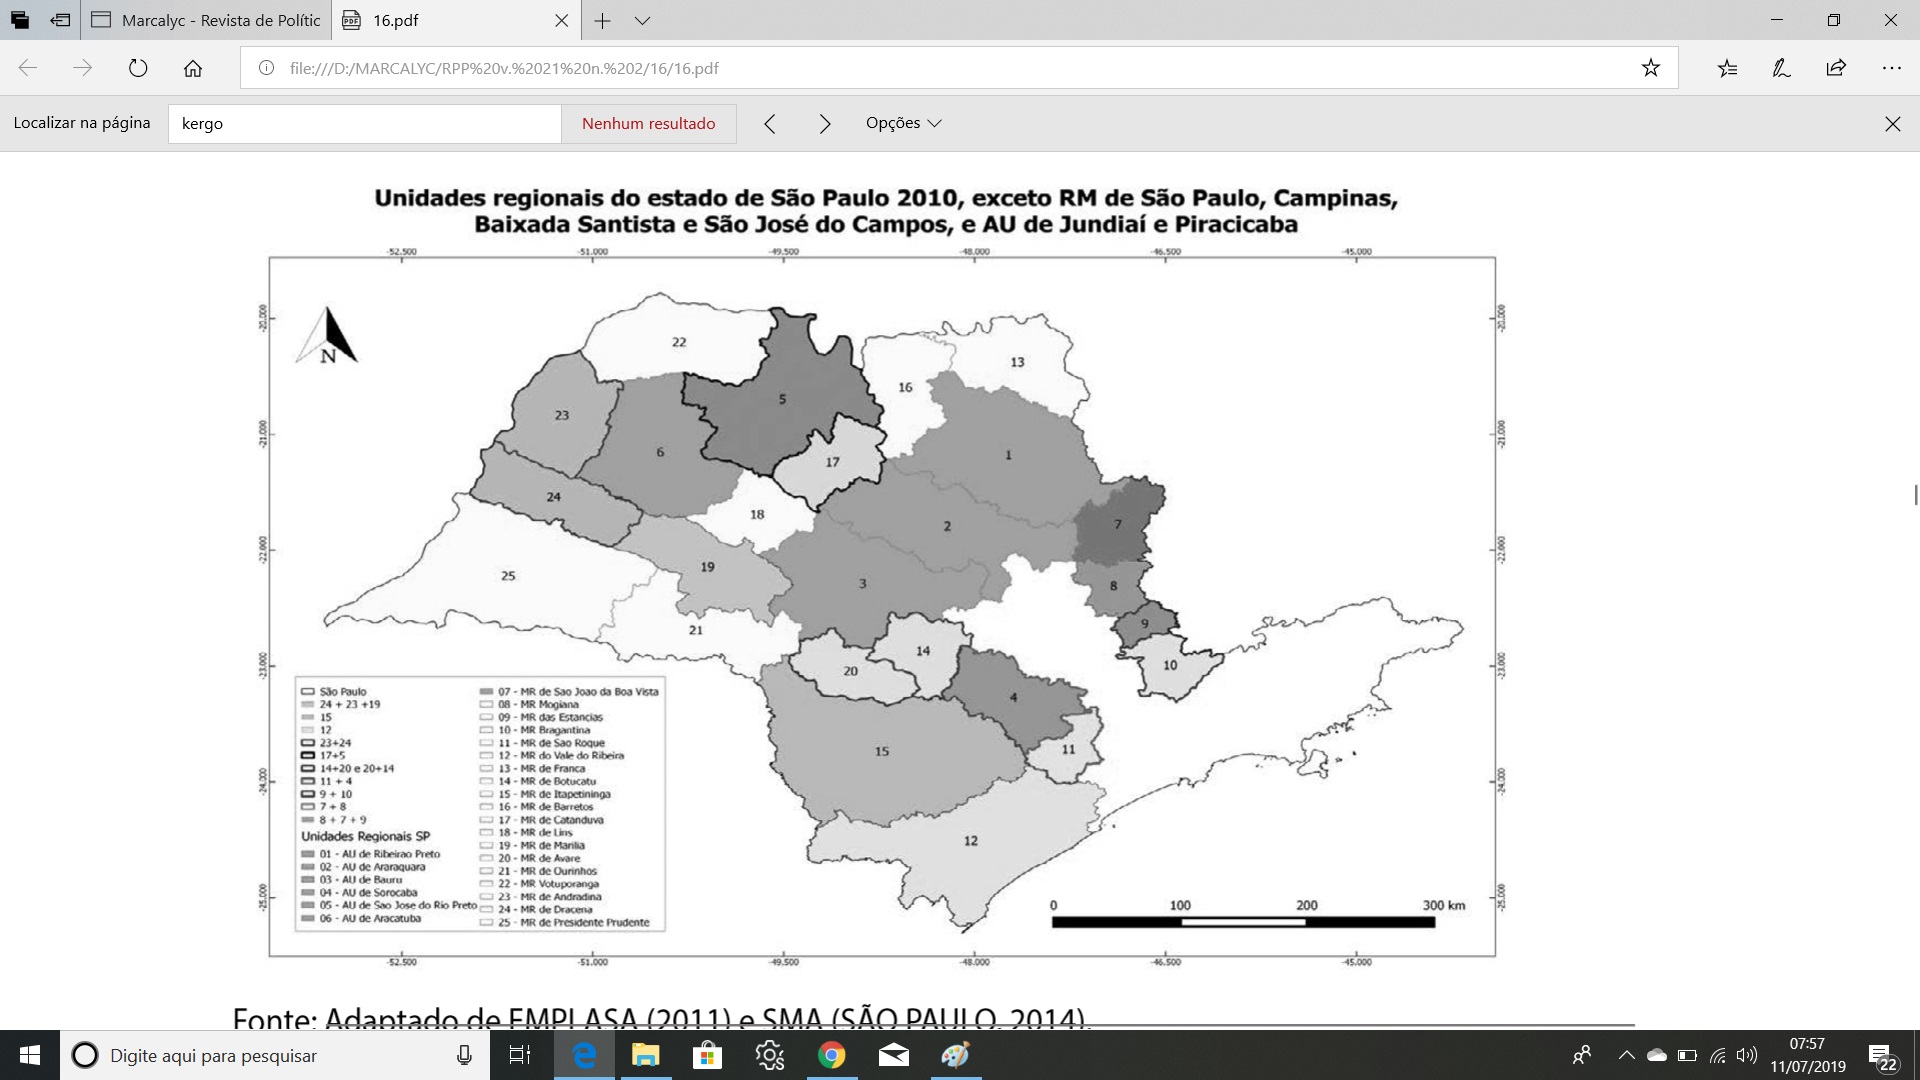This screenshot has height=1080, width=1920.
Task: Show tabs you've set aside
Action: click(20, 20)
